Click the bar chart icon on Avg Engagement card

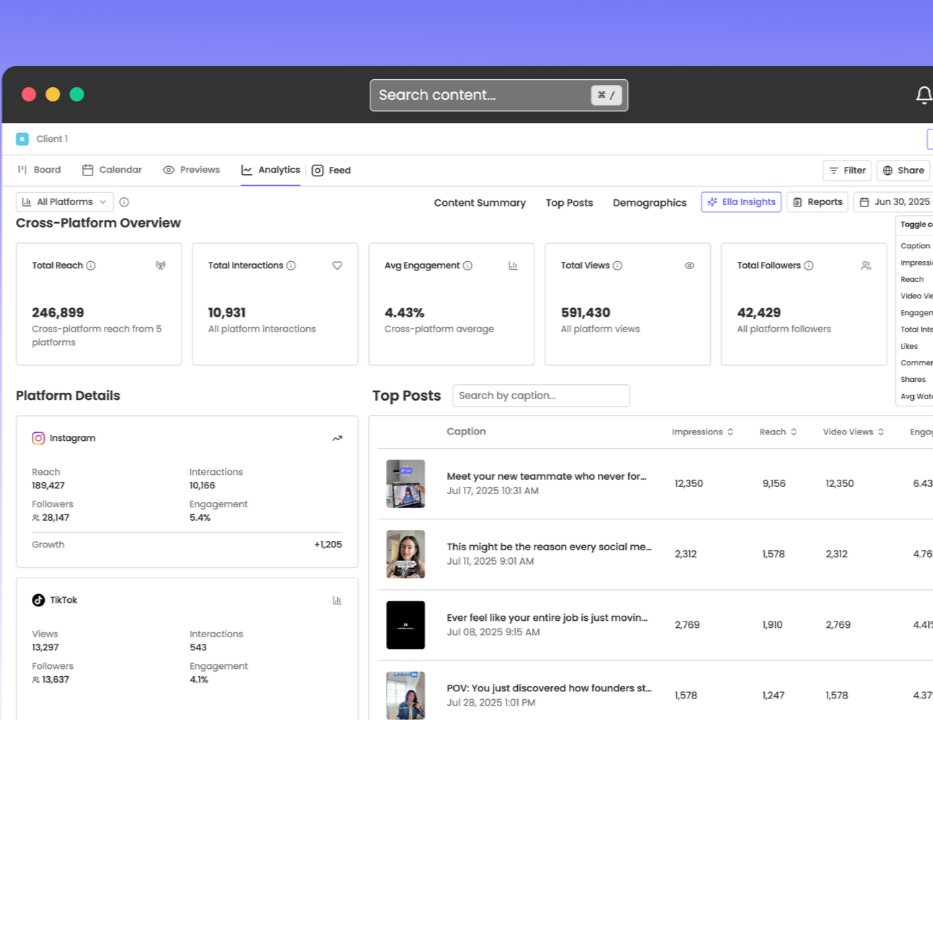(x=513, y=265)
